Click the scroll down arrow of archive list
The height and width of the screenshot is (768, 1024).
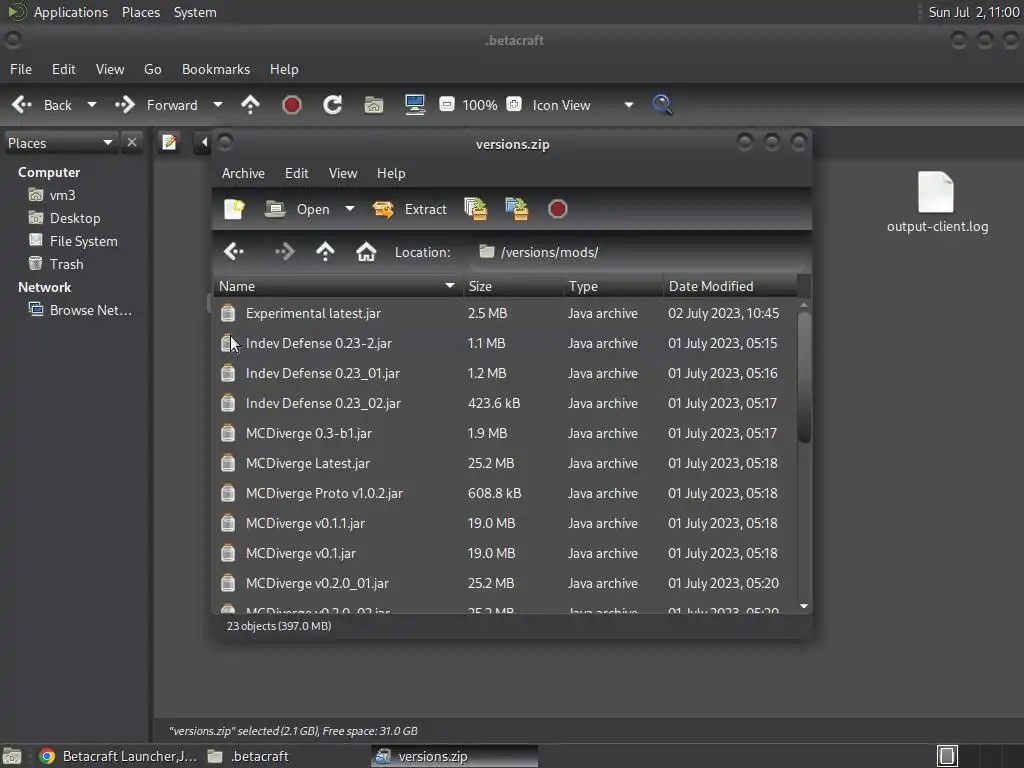click(x=805, y=607)
